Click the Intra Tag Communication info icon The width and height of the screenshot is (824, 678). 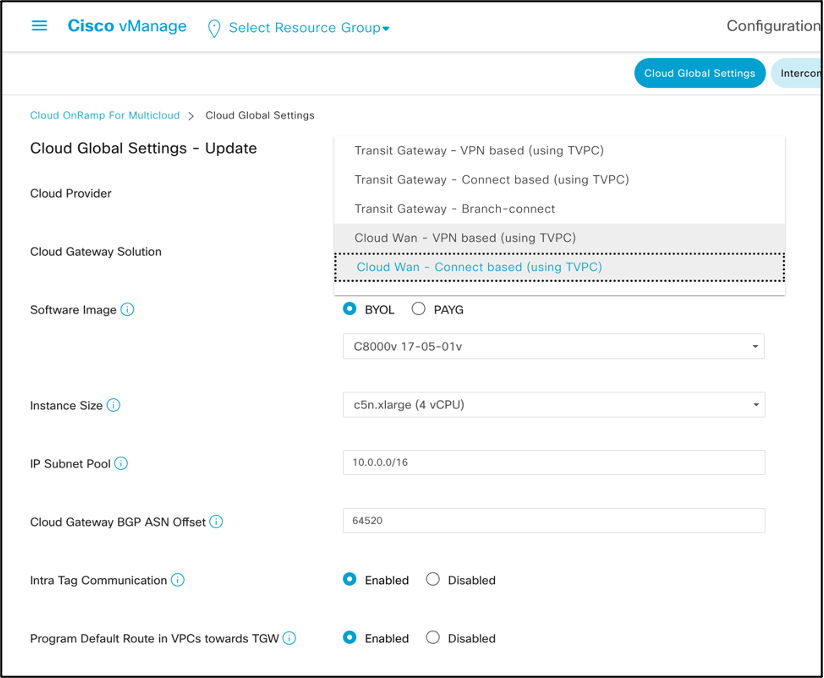tap(177, 580)
